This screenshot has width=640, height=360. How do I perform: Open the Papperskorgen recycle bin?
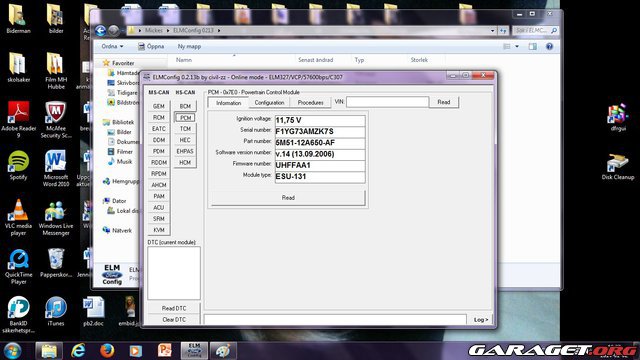click(x=56, y=263)
